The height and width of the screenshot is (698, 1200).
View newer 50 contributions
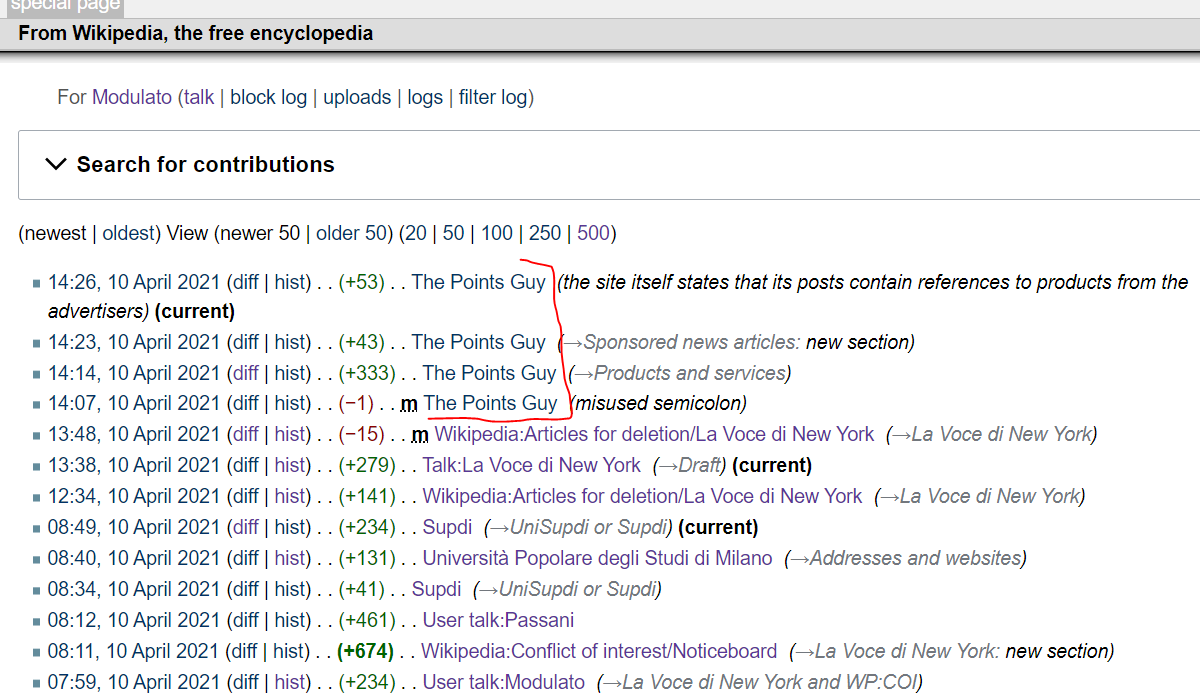click(x=260, y=233)
